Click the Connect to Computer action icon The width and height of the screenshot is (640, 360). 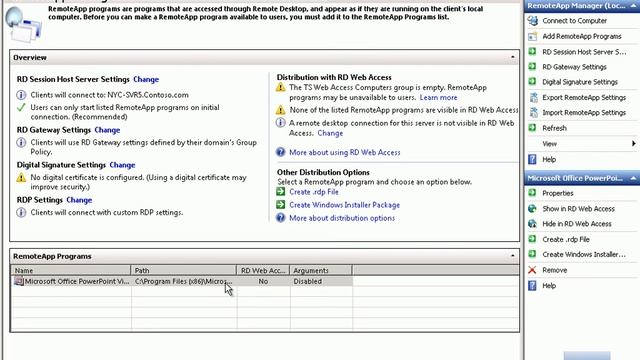[x=533, y=20]
